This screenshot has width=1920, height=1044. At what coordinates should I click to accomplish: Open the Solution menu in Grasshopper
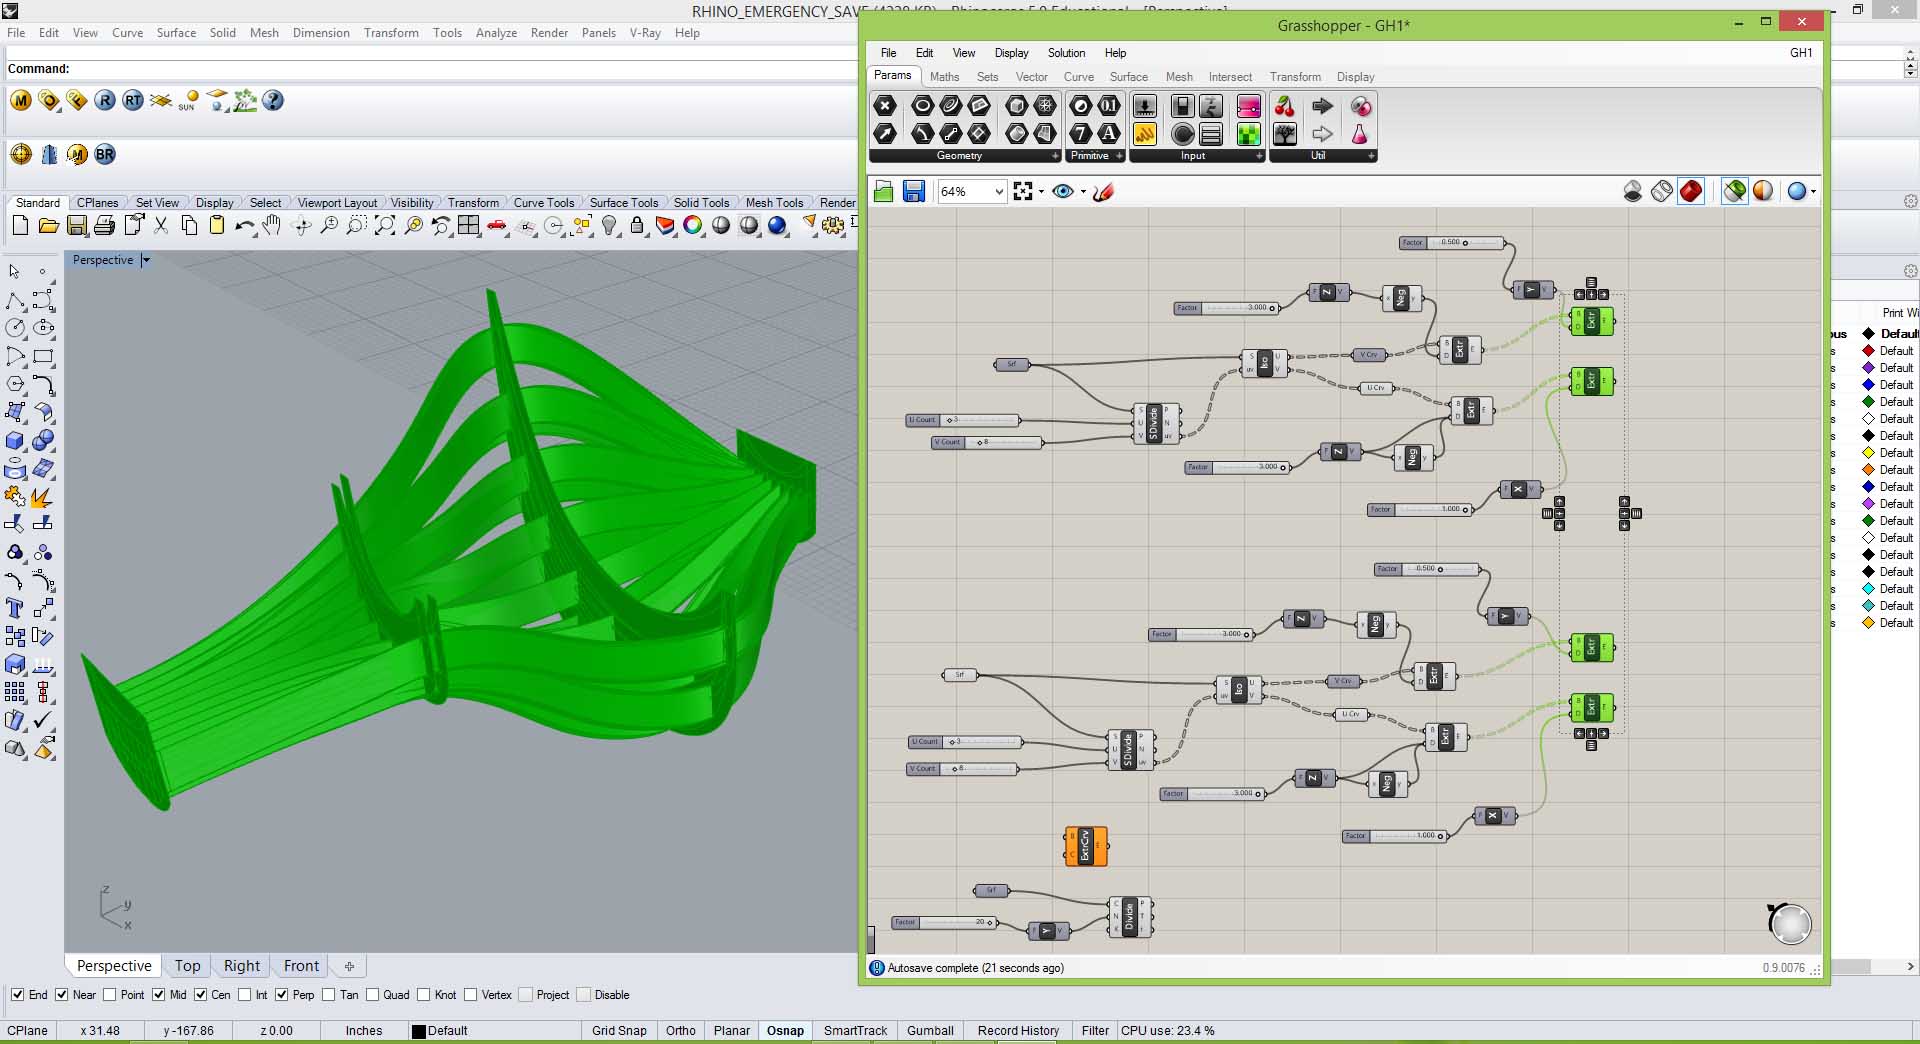coord(1066,53)
